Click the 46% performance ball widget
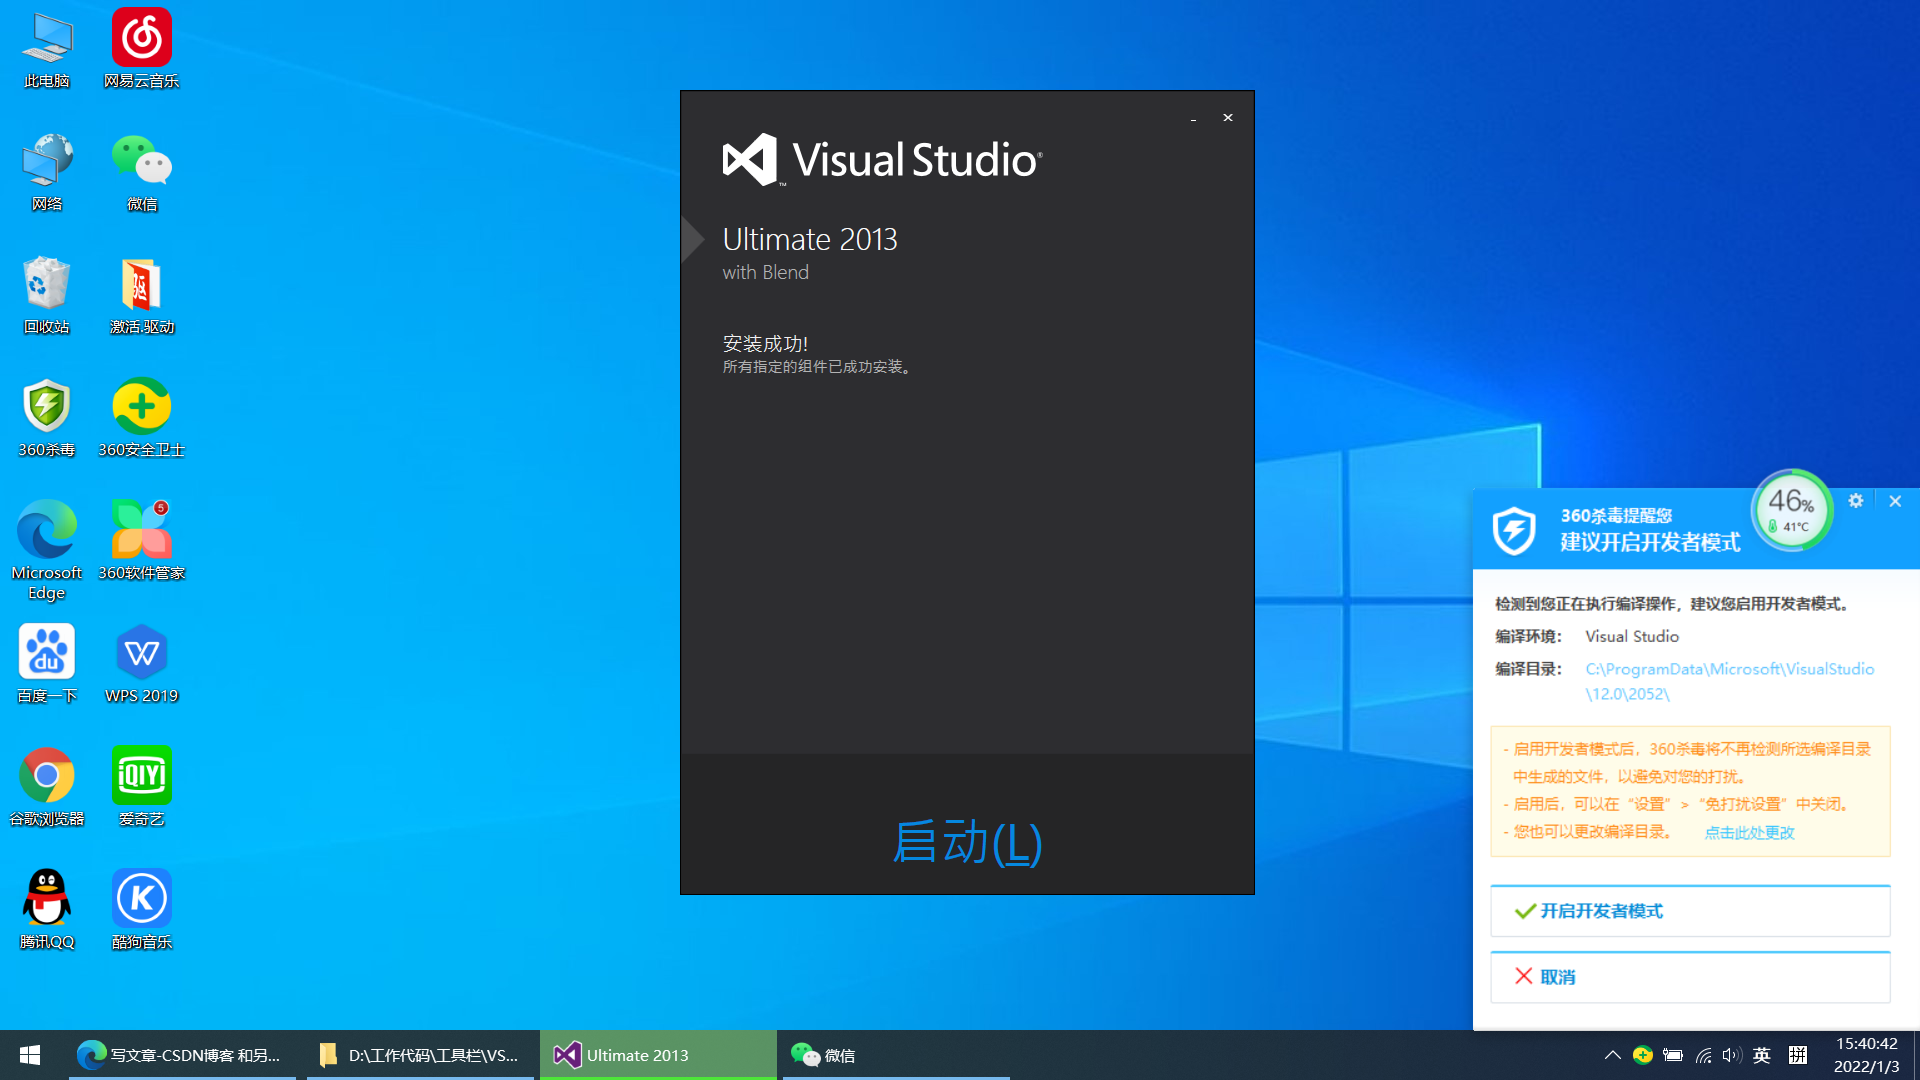 click(x=1792, y=510)
